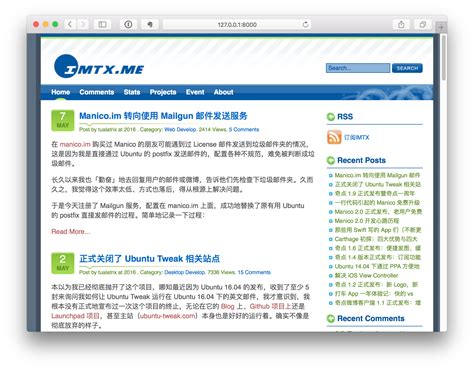Open the Share menu icon
This screenshot has height=370, width=474.
tap(401, 24)
